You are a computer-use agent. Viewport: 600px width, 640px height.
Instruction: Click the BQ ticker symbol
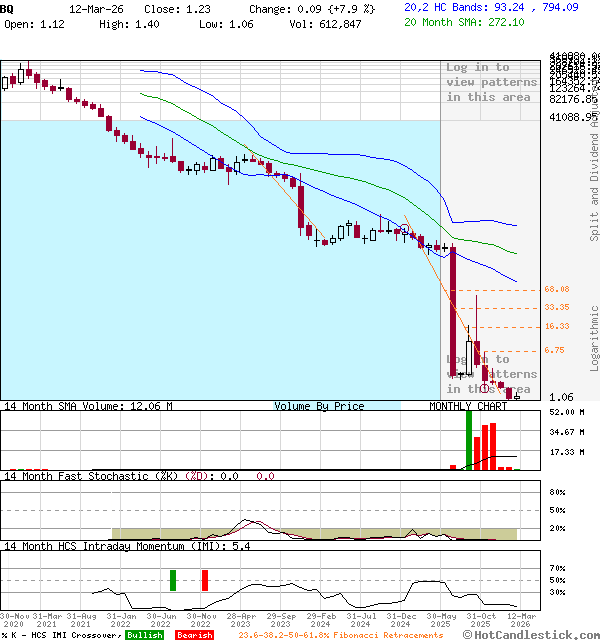pyautogui.click(x=8, y=7)
